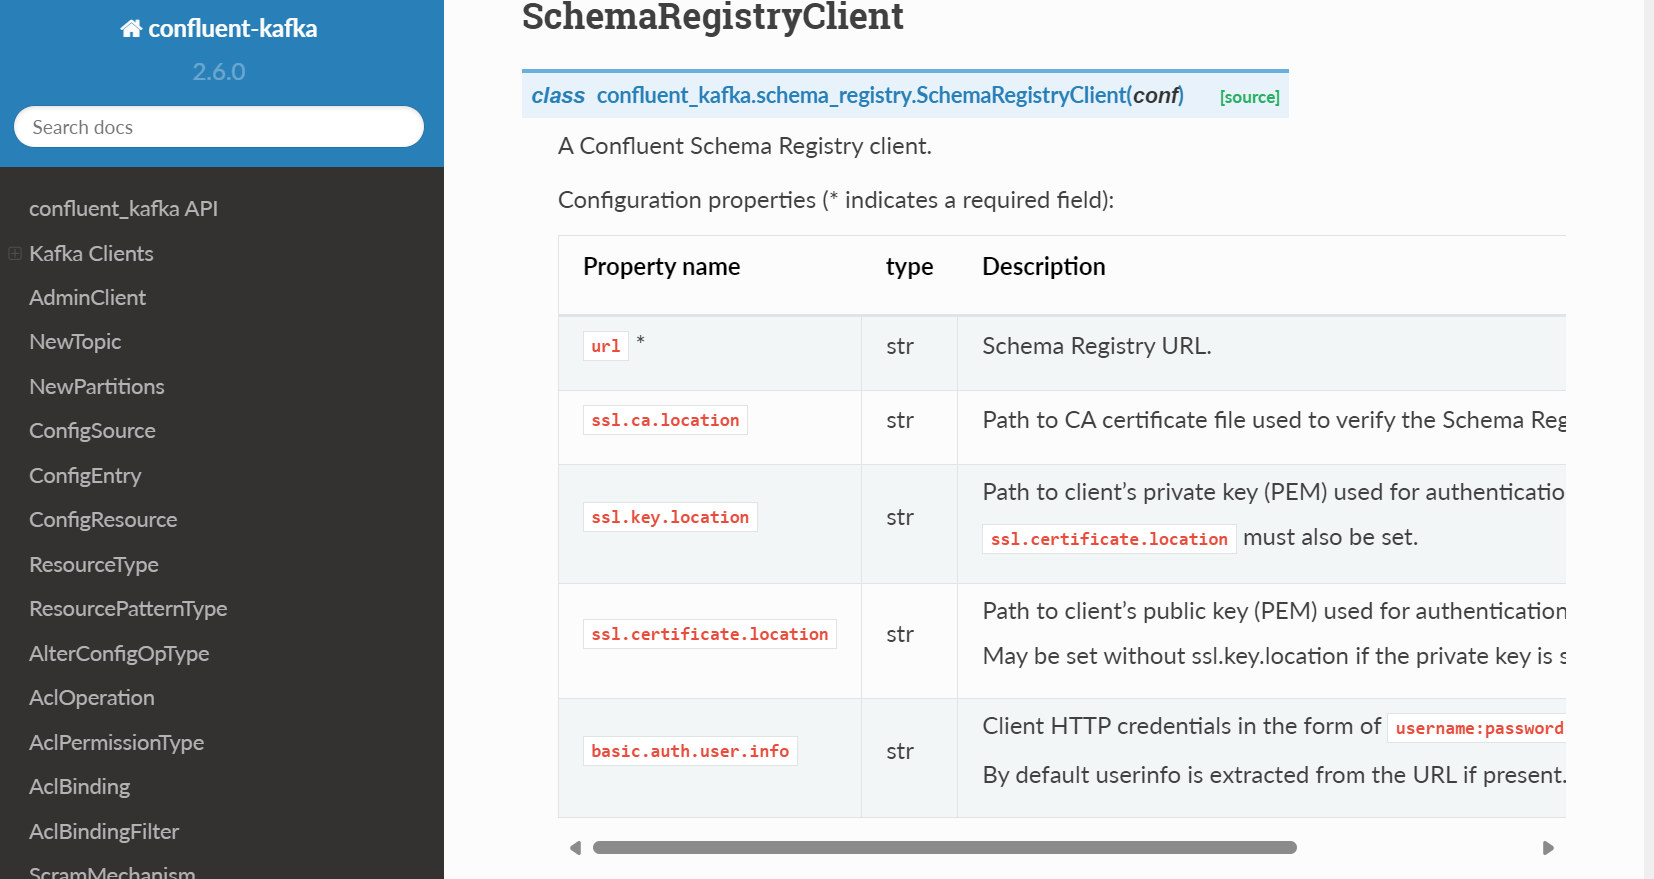Click the table's left scroll arrow
1654x879 pixels.
(575, 848)
